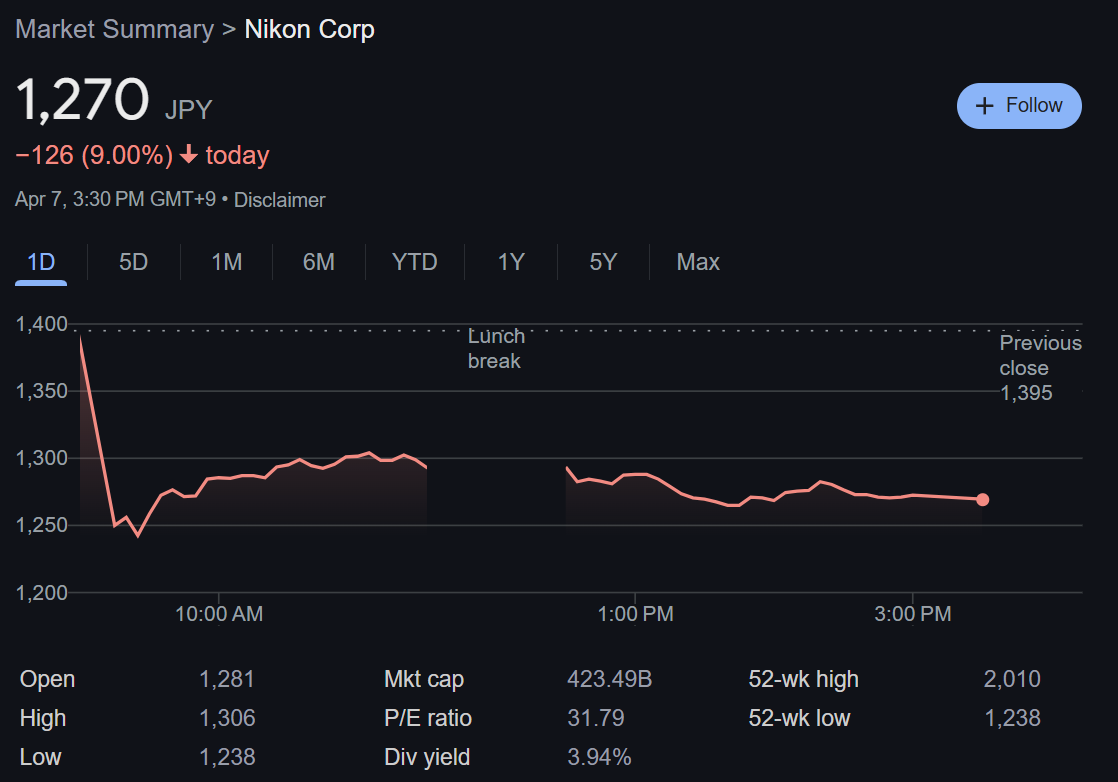Show the 1M price chart
This screenshot has height=782, width=1118.
[226, 262]
